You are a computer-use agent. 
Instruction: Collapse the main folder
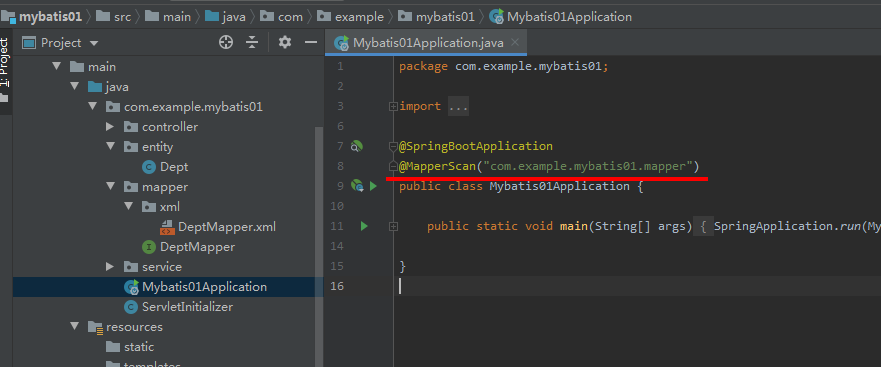pyautogui.click(x=56, y=66)
